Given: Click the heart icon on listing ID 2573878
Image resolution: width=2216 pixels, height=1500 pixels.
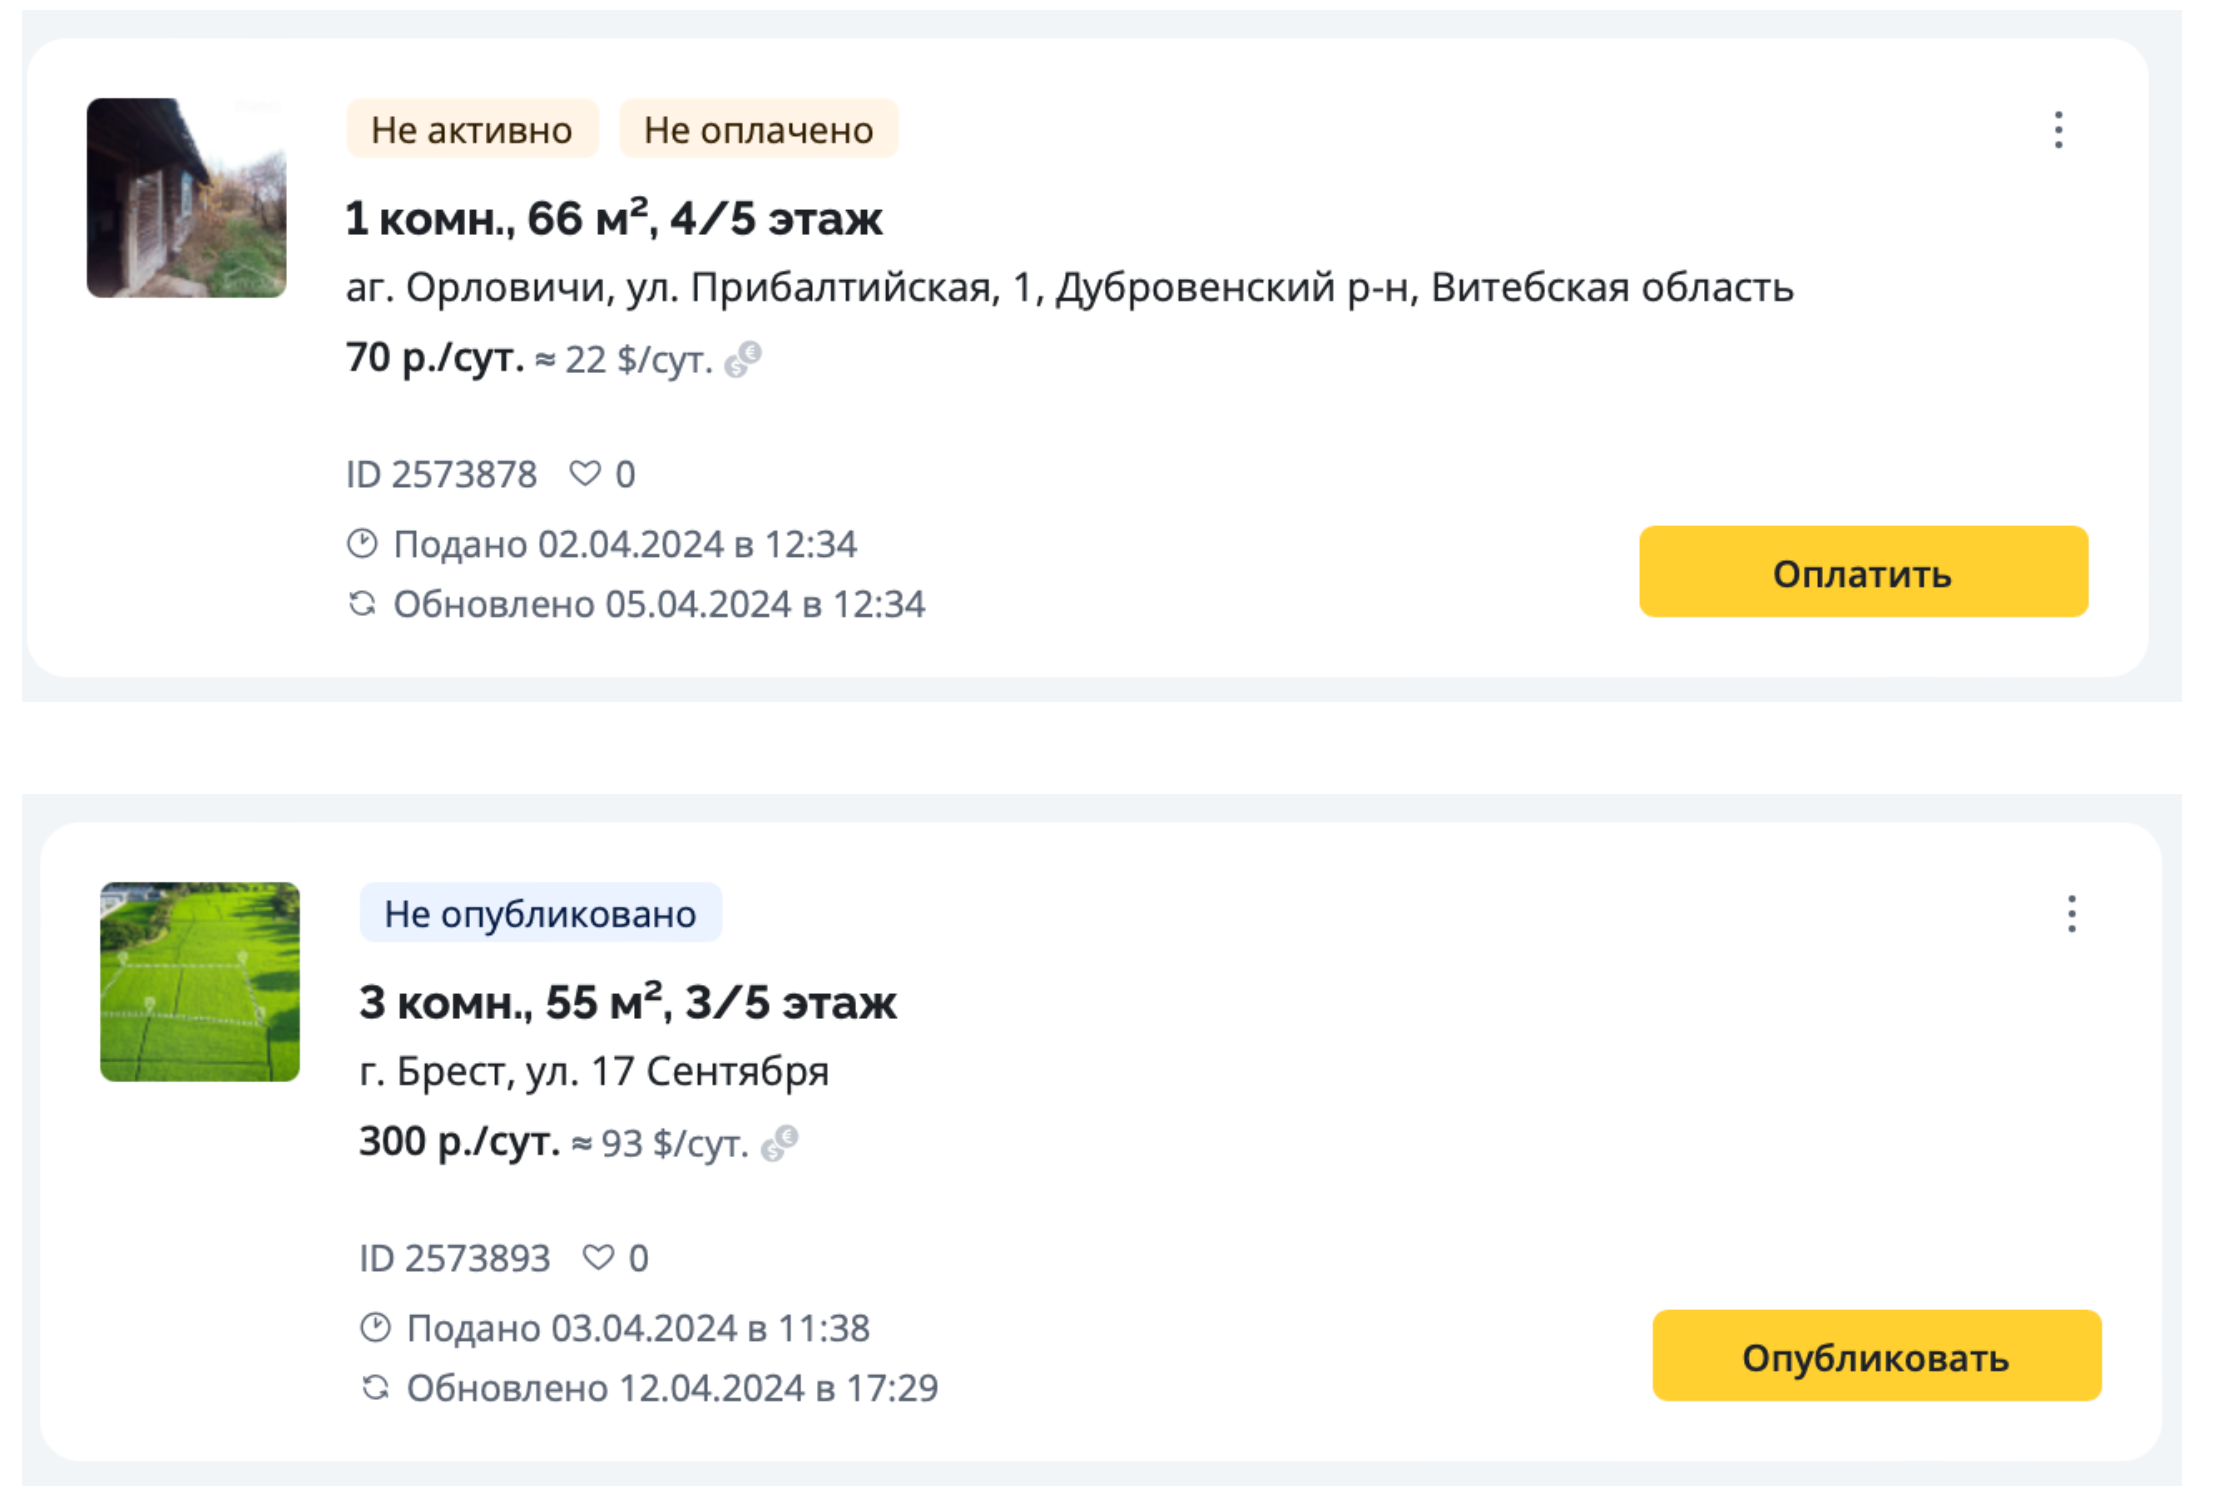Looking at the screenshot, I should click(585, 473).
